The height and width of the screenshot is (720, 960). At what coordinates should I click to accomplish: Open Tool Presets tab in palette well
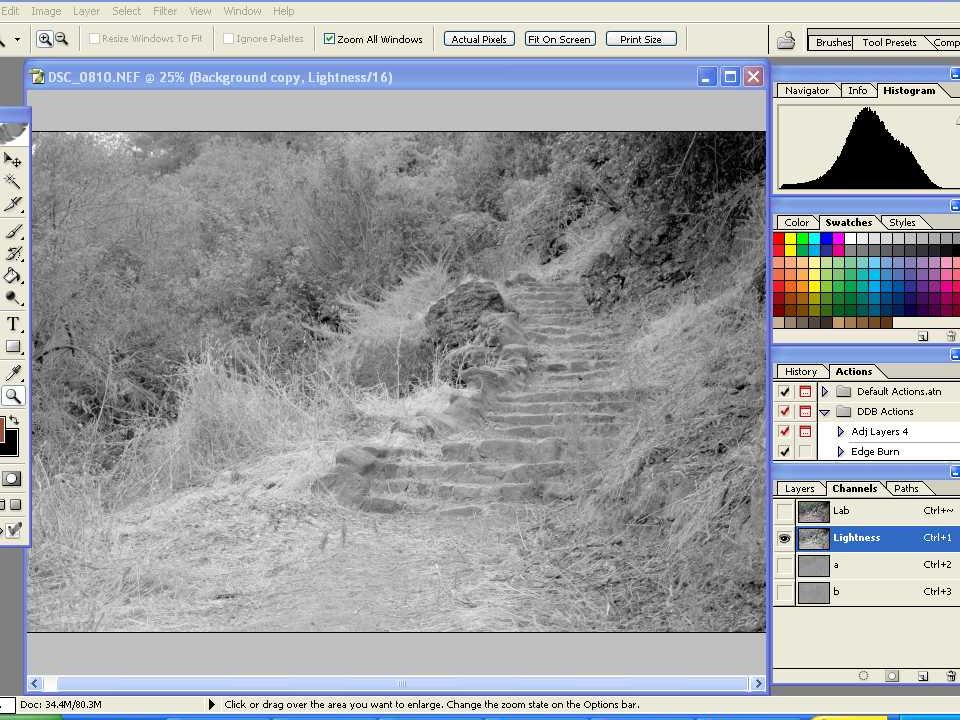889,42
